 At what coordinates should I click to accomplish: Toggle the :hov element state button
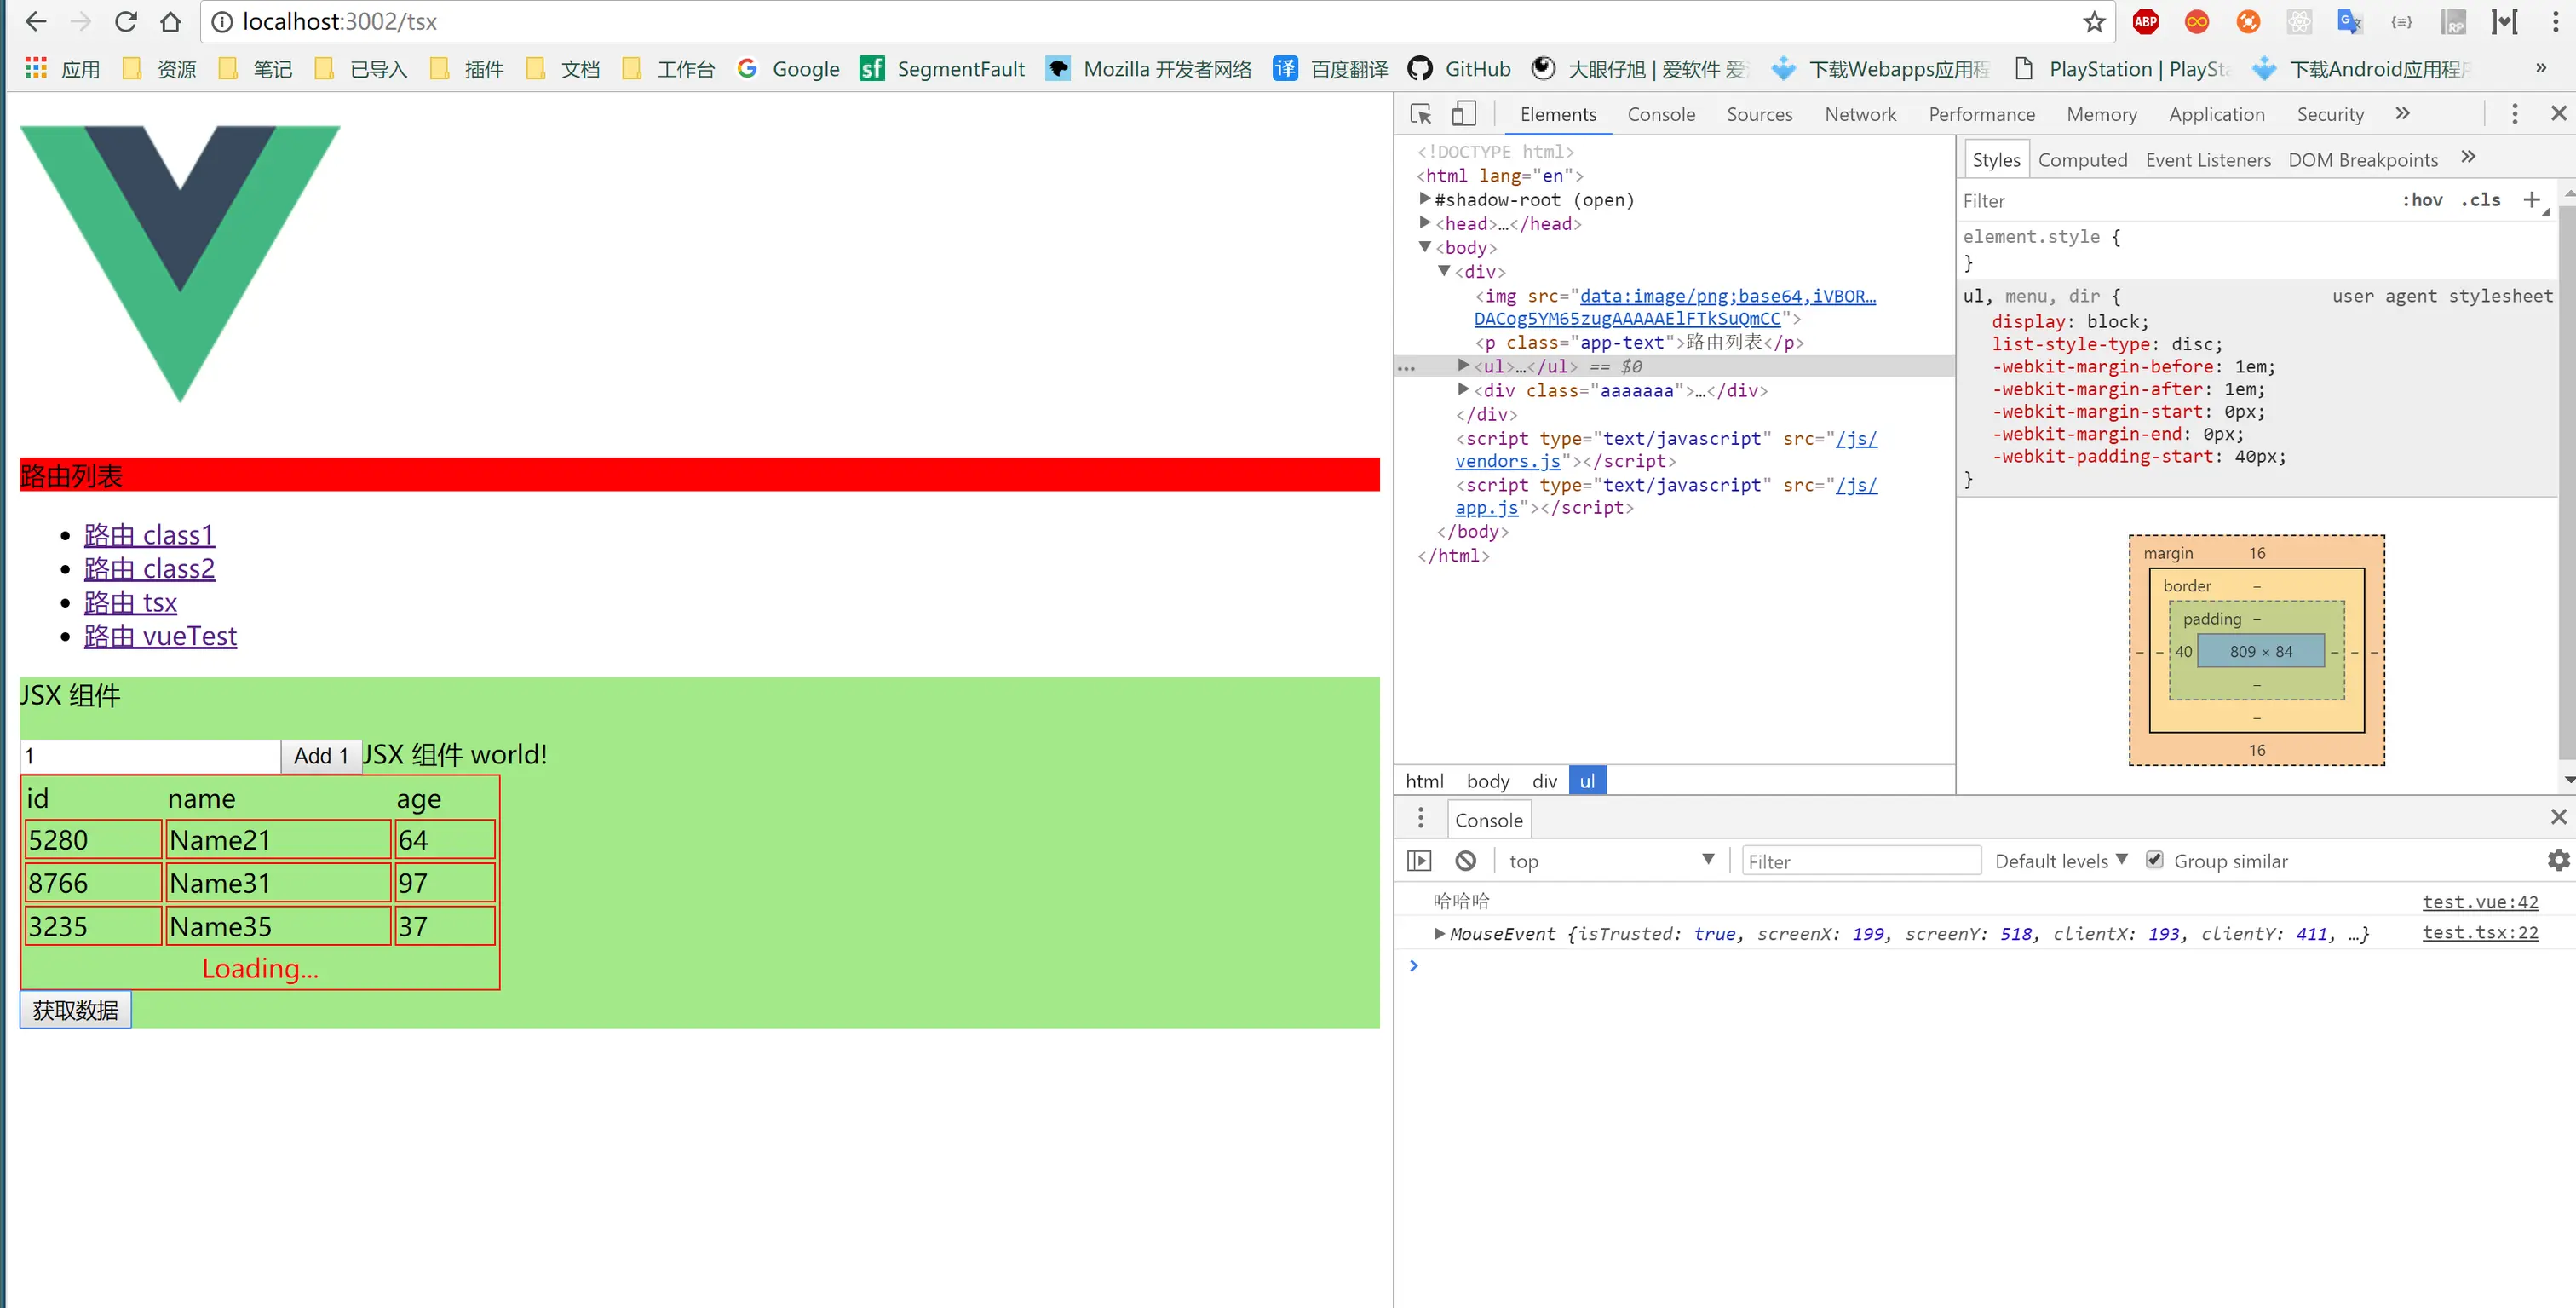(2422, 200)
